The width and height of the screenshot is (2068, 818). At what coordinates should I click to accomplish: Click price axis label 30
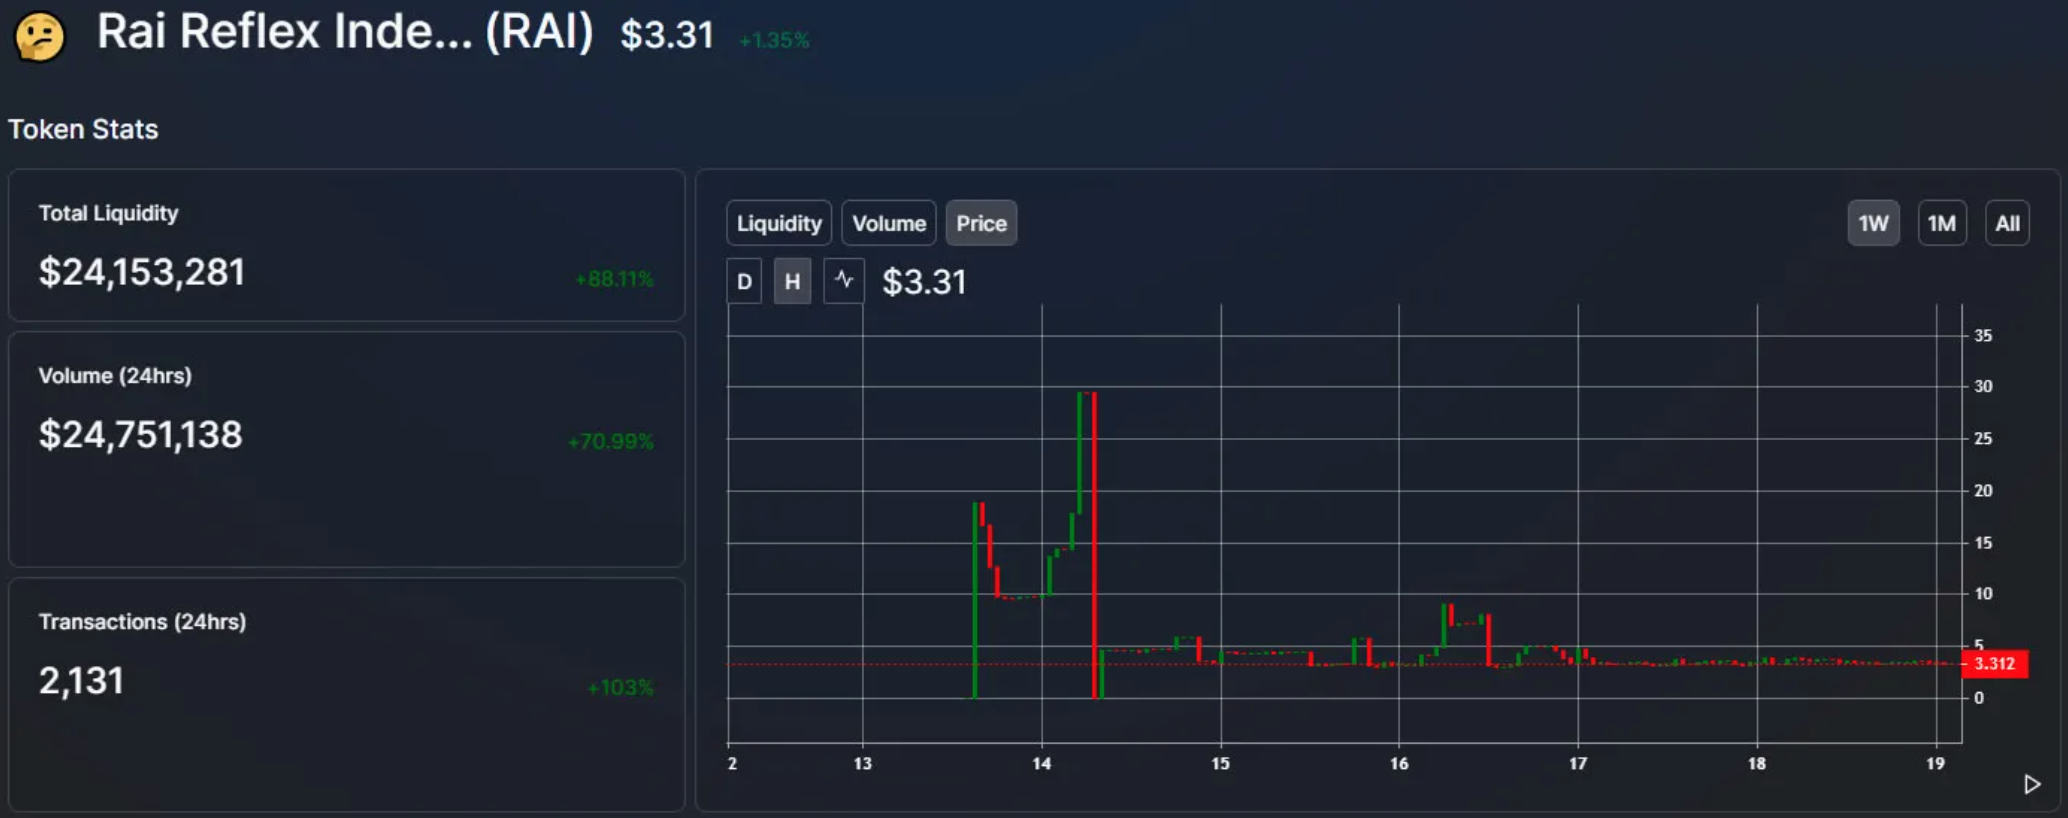1983,386
